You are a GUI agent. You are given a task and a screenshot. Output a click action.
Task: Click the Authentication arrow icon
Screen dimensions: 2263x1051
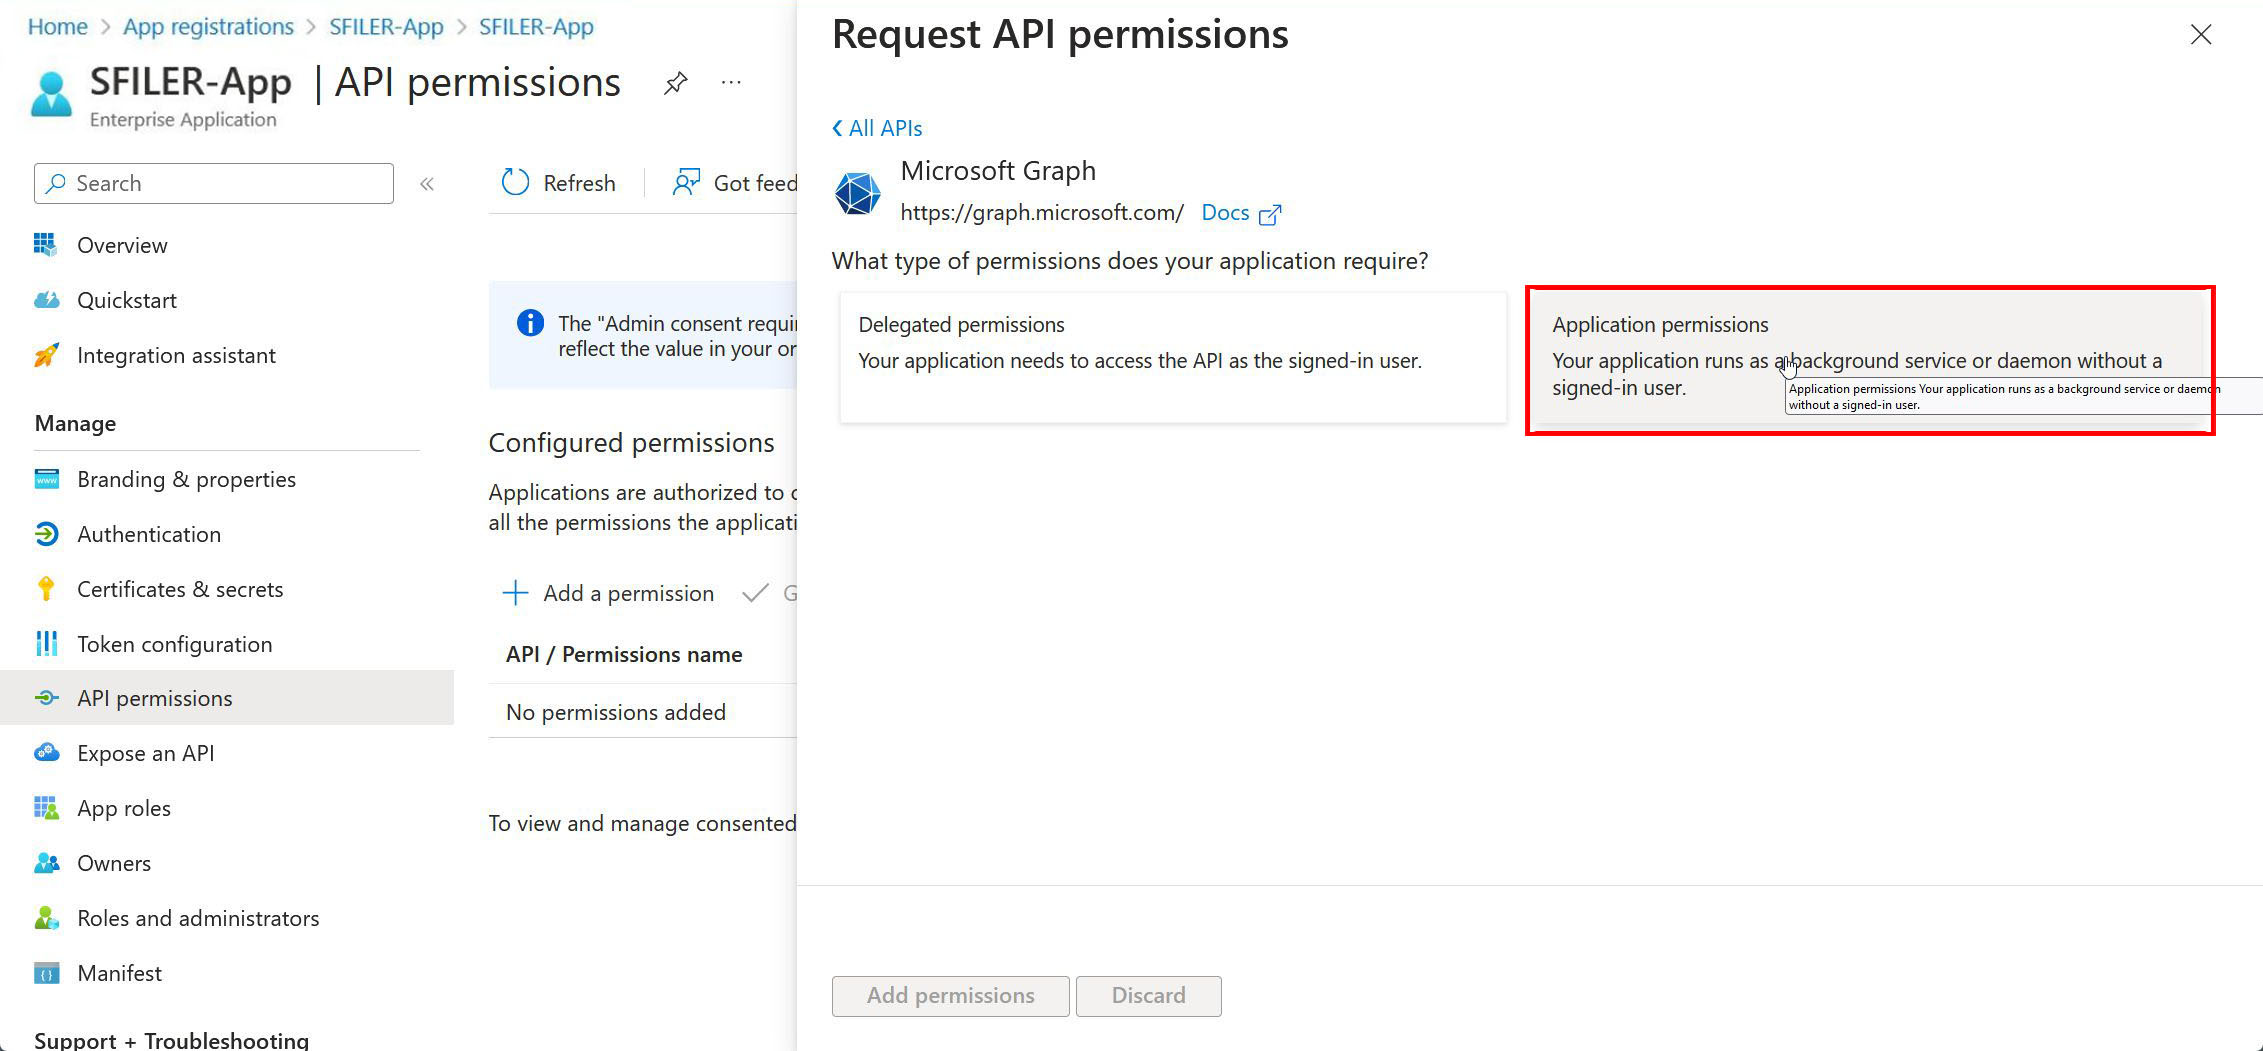pyautogui.click(x=46, y=534)
